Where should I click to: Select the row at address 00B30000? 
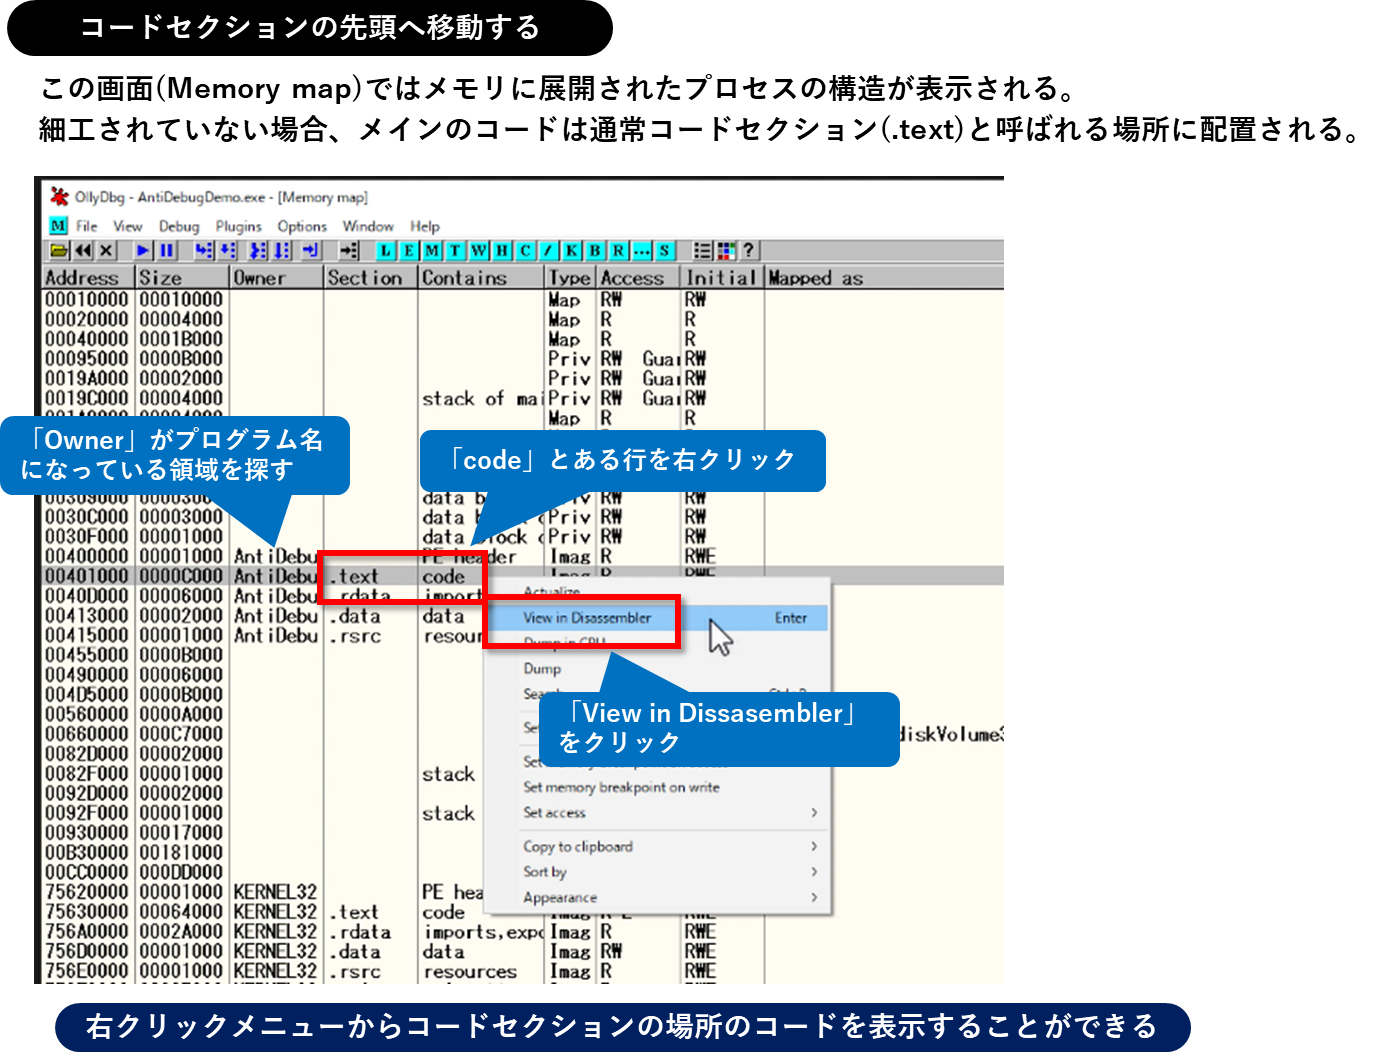coord(523,853)
